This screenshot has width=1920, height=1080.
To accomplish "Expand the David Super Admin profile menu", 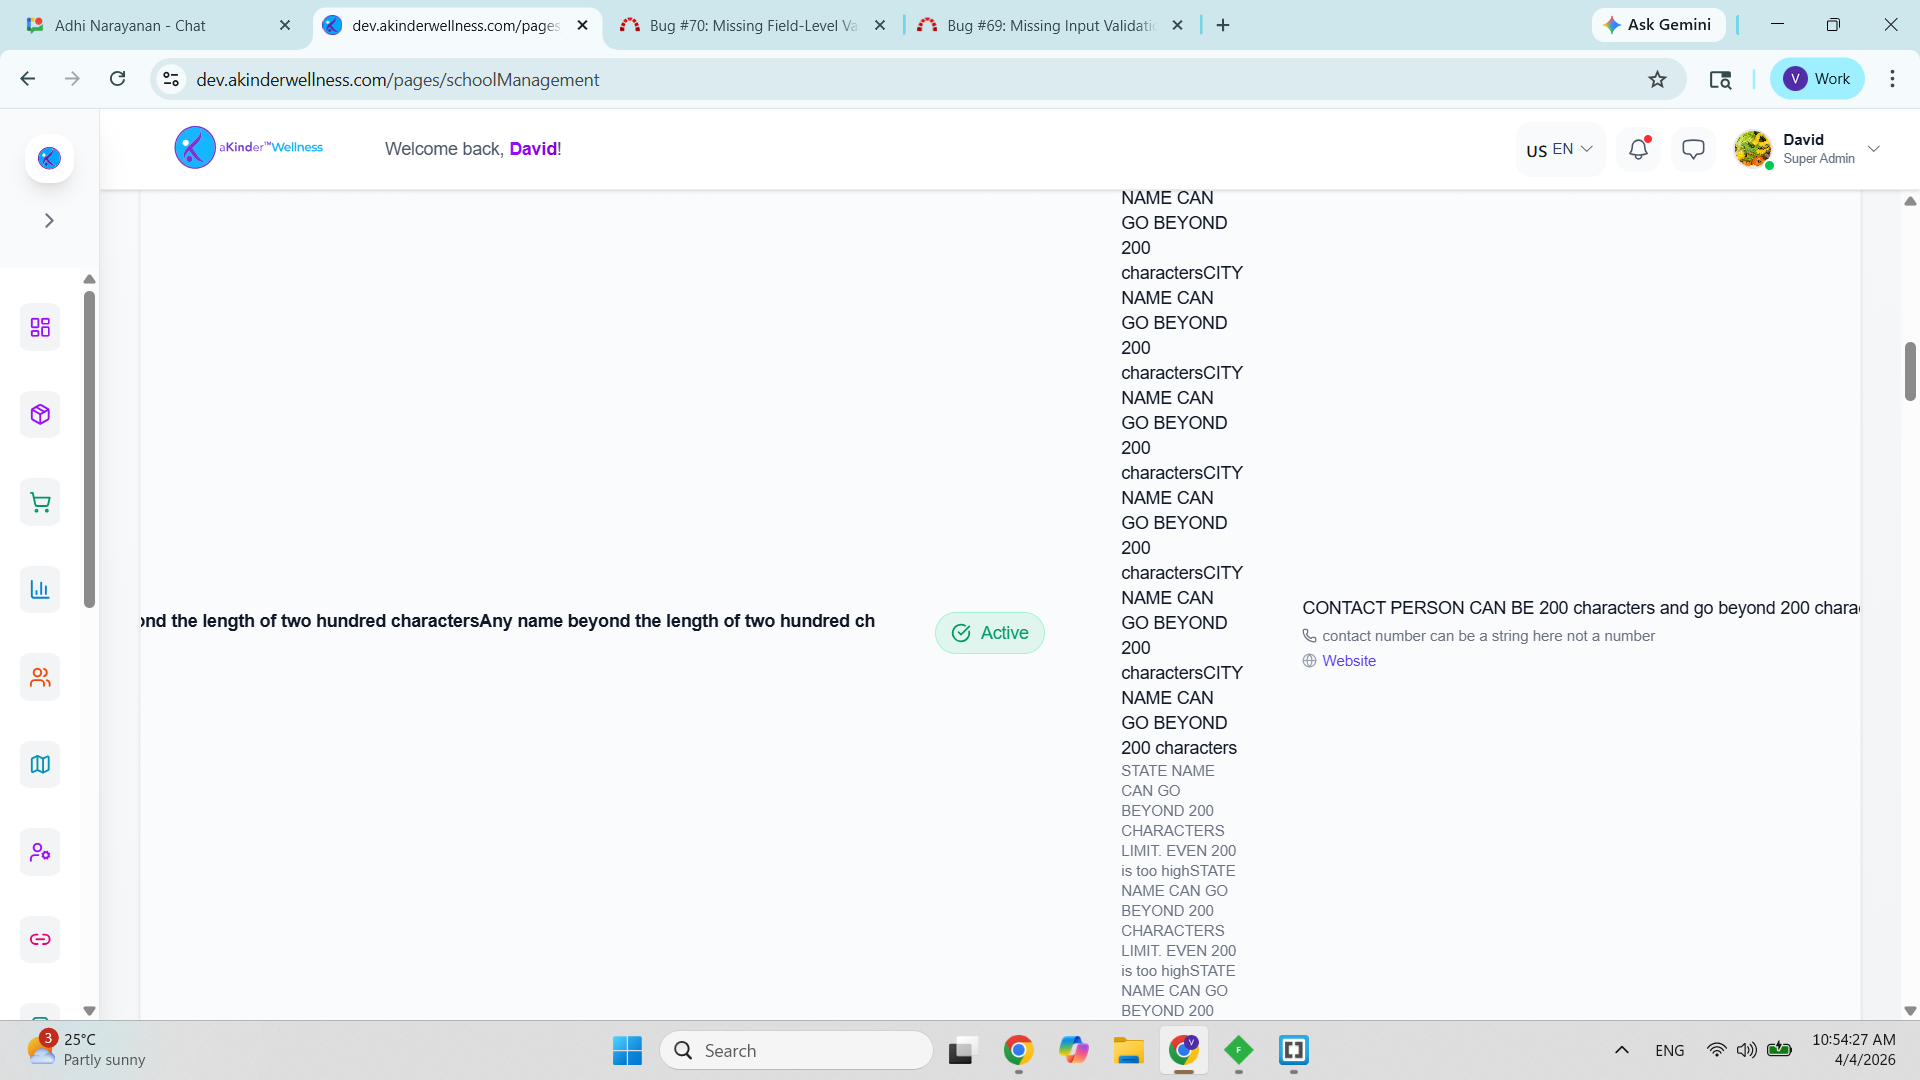I will pyautogui.click(x=1873, y=150).
